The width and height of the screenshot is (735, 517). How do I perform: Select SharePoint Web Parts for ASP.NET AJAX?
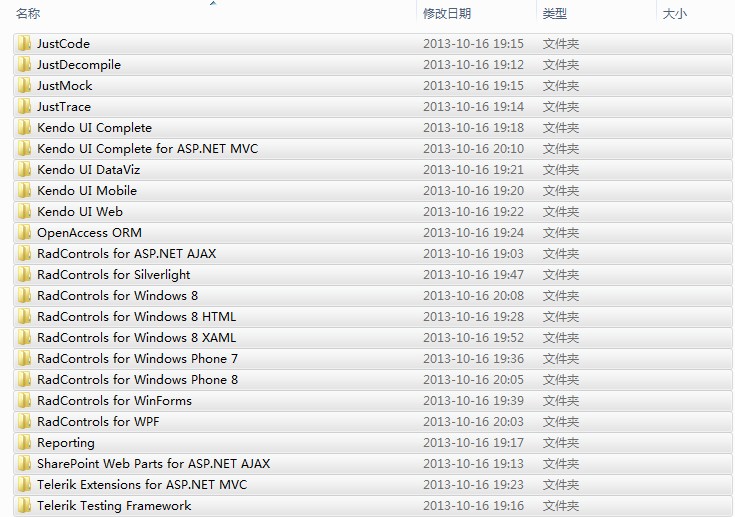click(153, 464)
